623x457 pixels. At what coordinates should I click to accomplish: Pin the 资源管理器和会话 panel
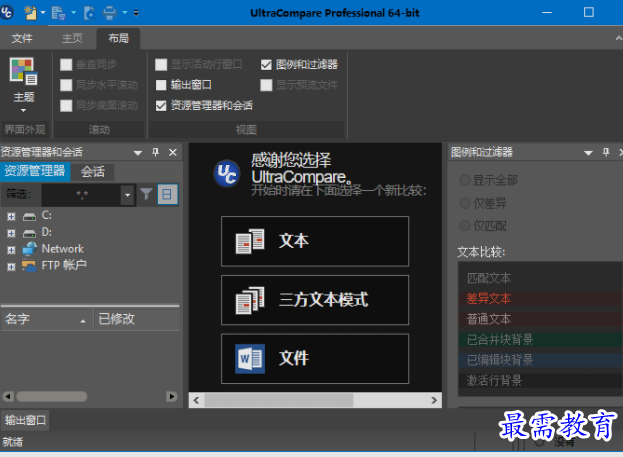click(x=155, y=152)
